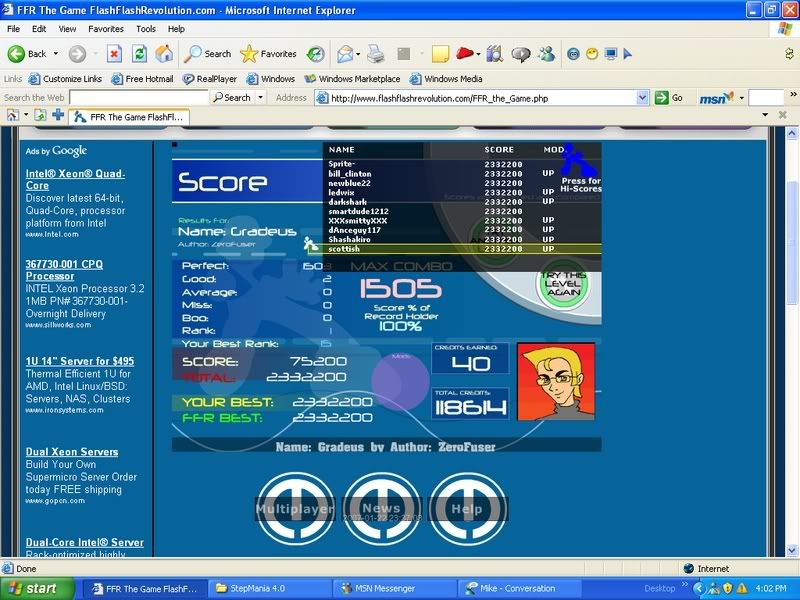Open the Tools menu
This screenshot has width=800, height=600.
click(146, 29)
